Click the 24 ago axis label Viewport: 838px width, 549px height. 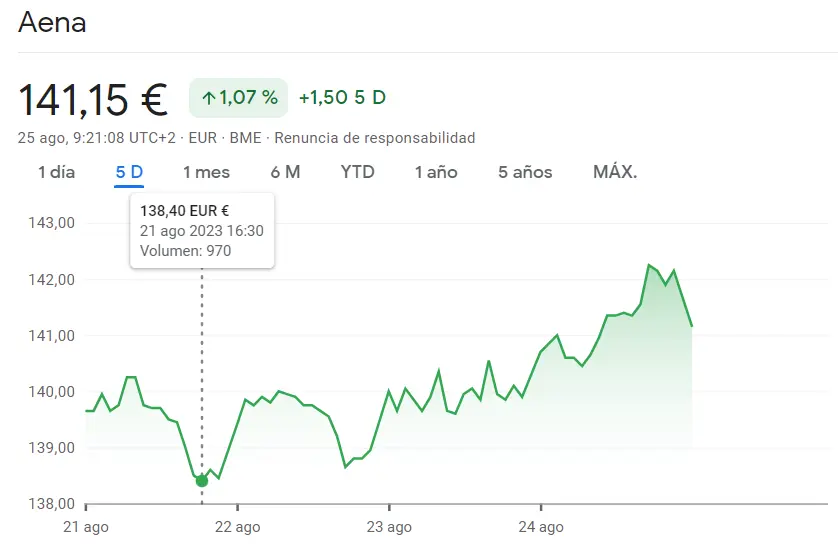coord(541,527)
